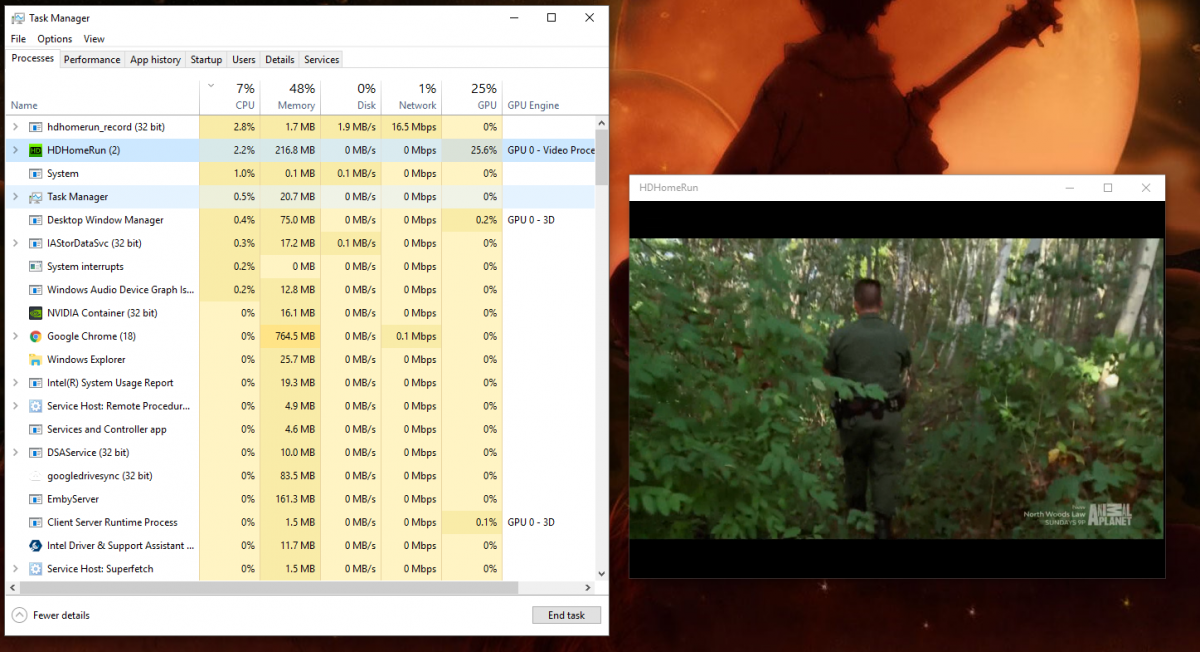
Task: Click the vertical scrollbar down arrow
Action: tap(601, 573)
